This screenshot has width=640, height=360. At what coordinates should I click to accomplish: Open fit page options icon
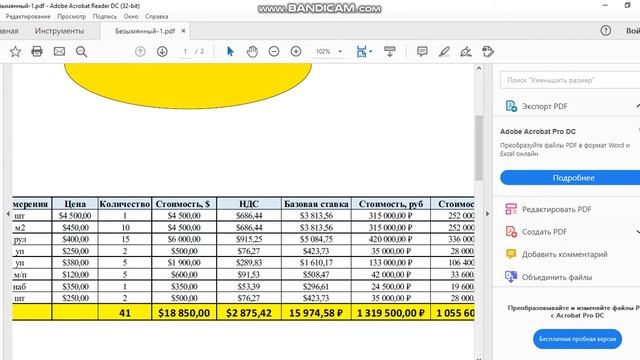pos(361,51)
